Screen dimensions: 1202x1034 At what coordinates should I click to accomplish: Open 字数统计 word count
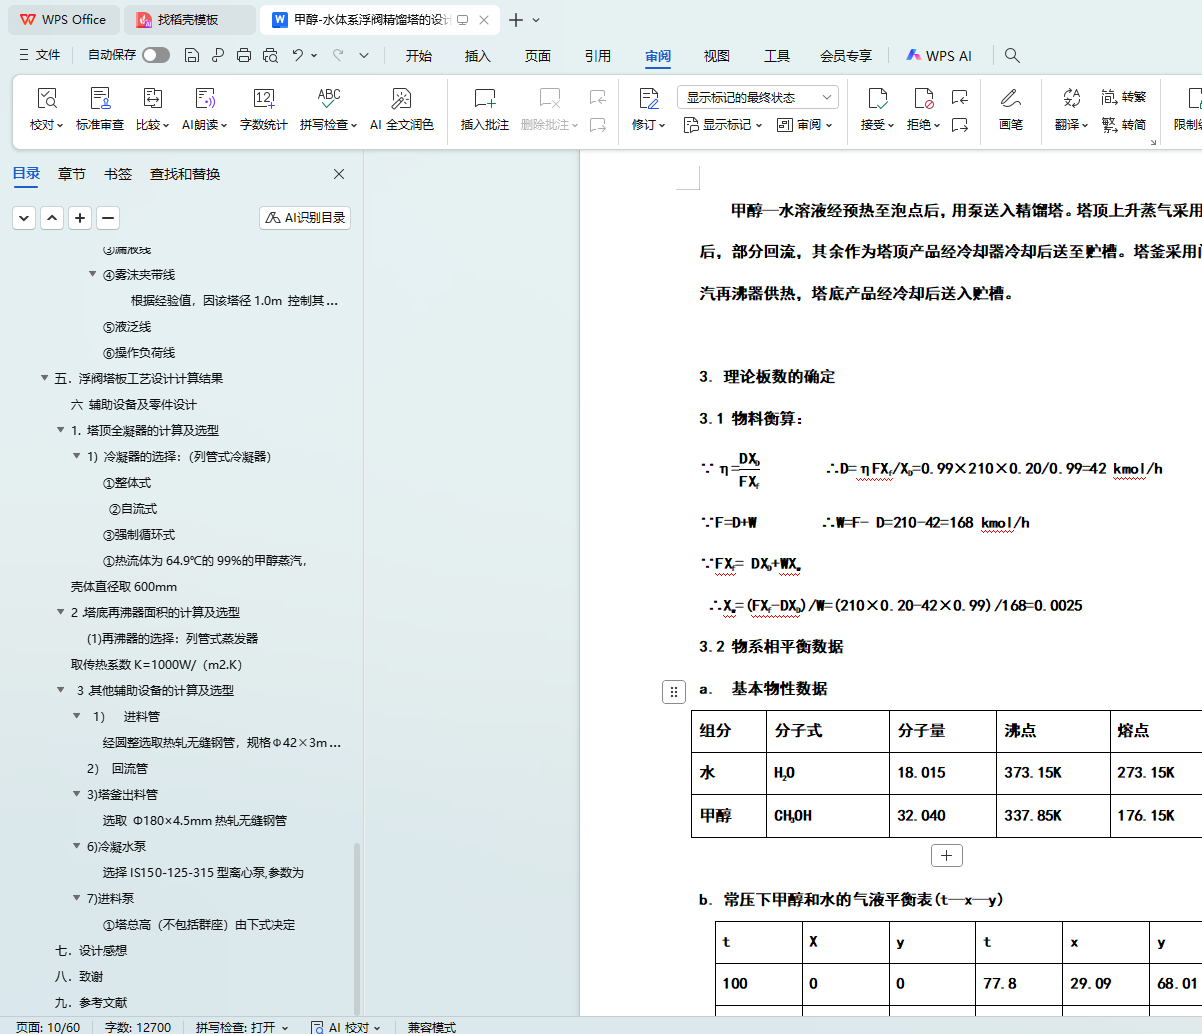264,110
